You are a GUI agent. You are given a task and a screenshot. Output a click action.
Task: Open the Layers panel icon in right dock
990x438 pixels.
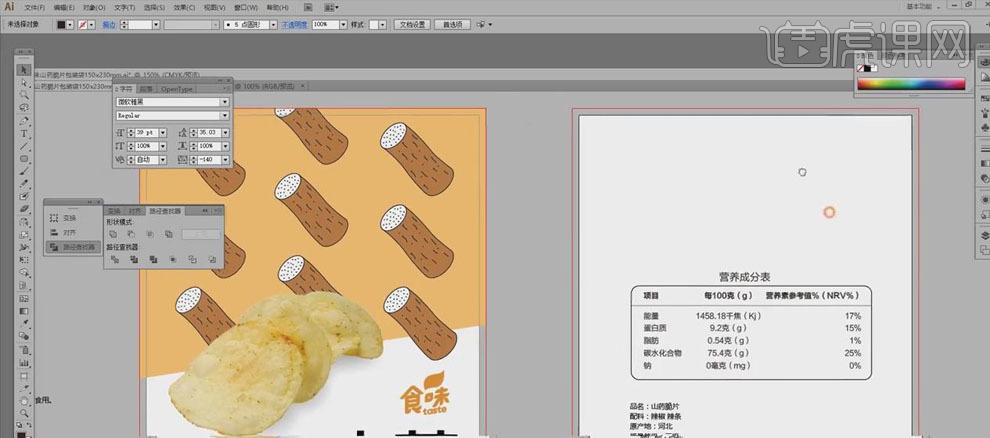point(984,235)
